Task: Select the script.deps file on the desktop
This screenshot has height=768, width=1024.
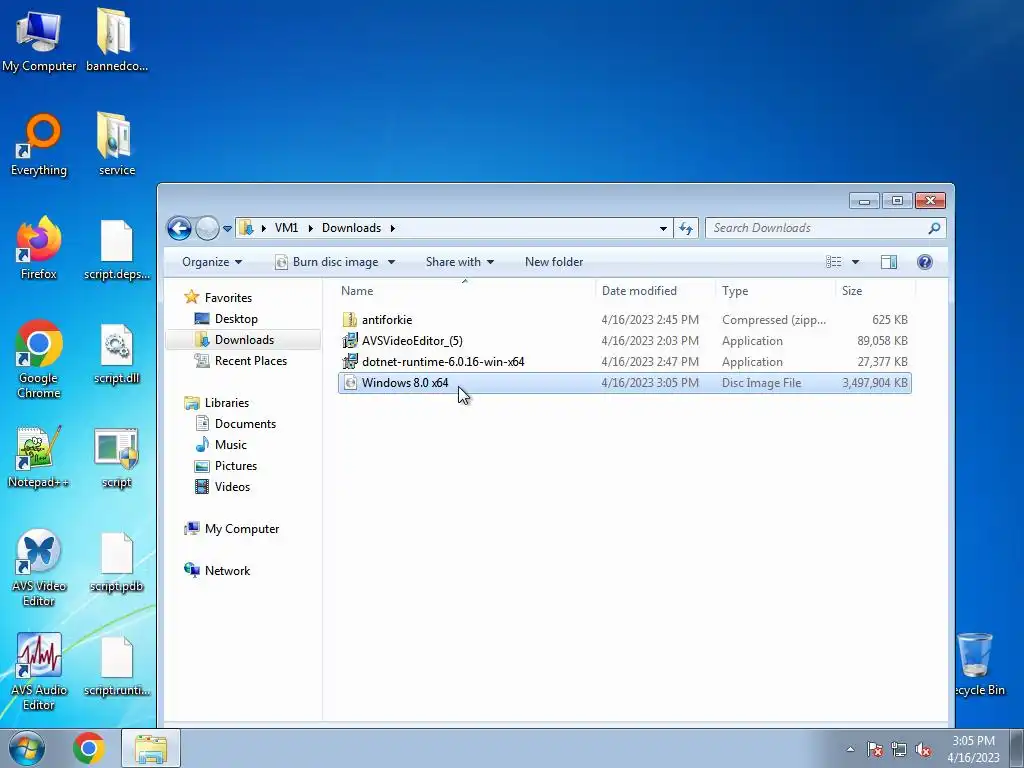Action: coord(116,249)
